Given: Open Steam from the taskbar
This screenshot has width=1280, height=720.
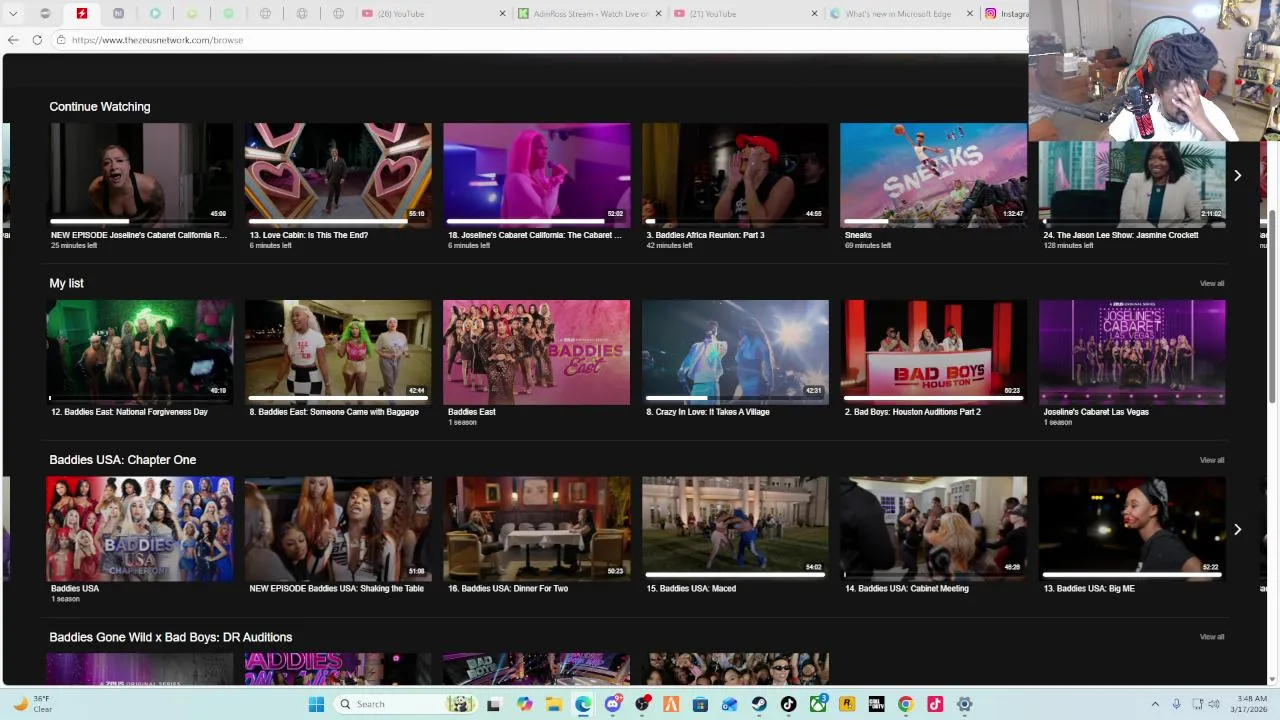Looking at the screenshot, I should 759,704.
